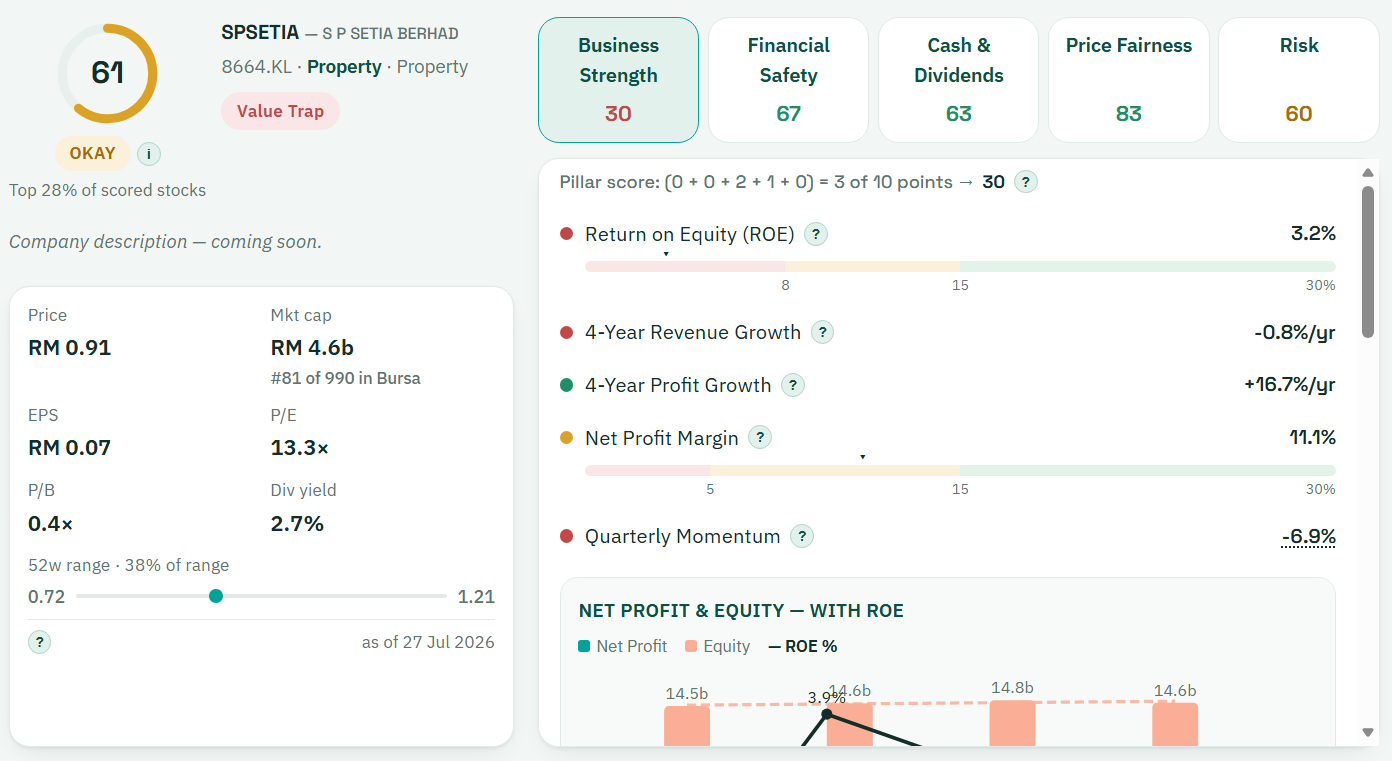
Task: Click the -6.9% quarterly momentum value
Action: pos(1308,536)
